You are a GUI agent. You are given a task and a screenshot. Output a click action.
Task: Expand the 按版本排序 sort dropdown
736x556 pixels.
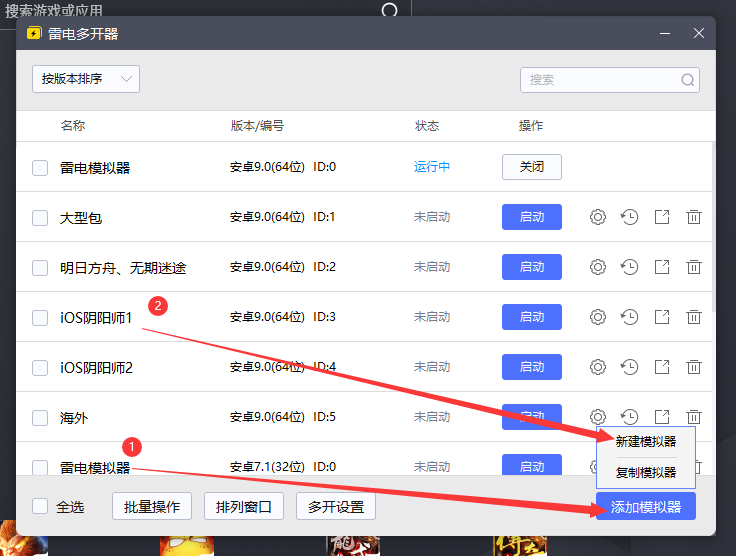[85, 79]
